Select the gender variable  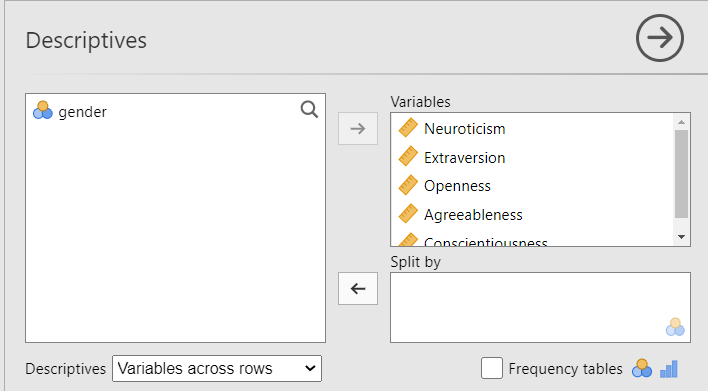tap(83, 112)
